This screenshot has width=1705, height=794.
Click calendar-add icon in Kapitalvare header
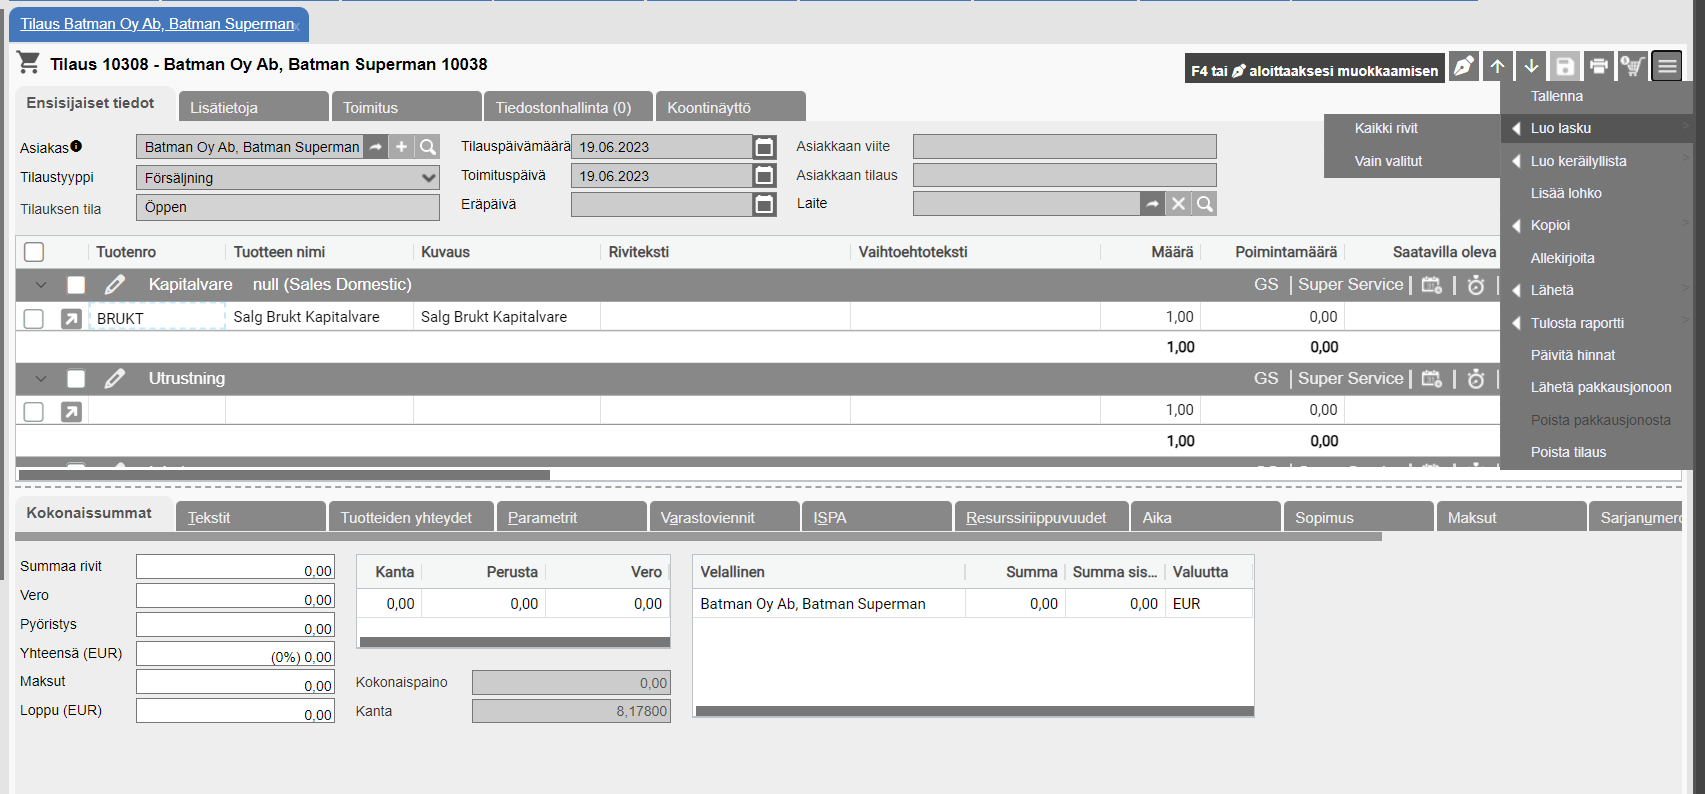click(x=1432, y=285)
